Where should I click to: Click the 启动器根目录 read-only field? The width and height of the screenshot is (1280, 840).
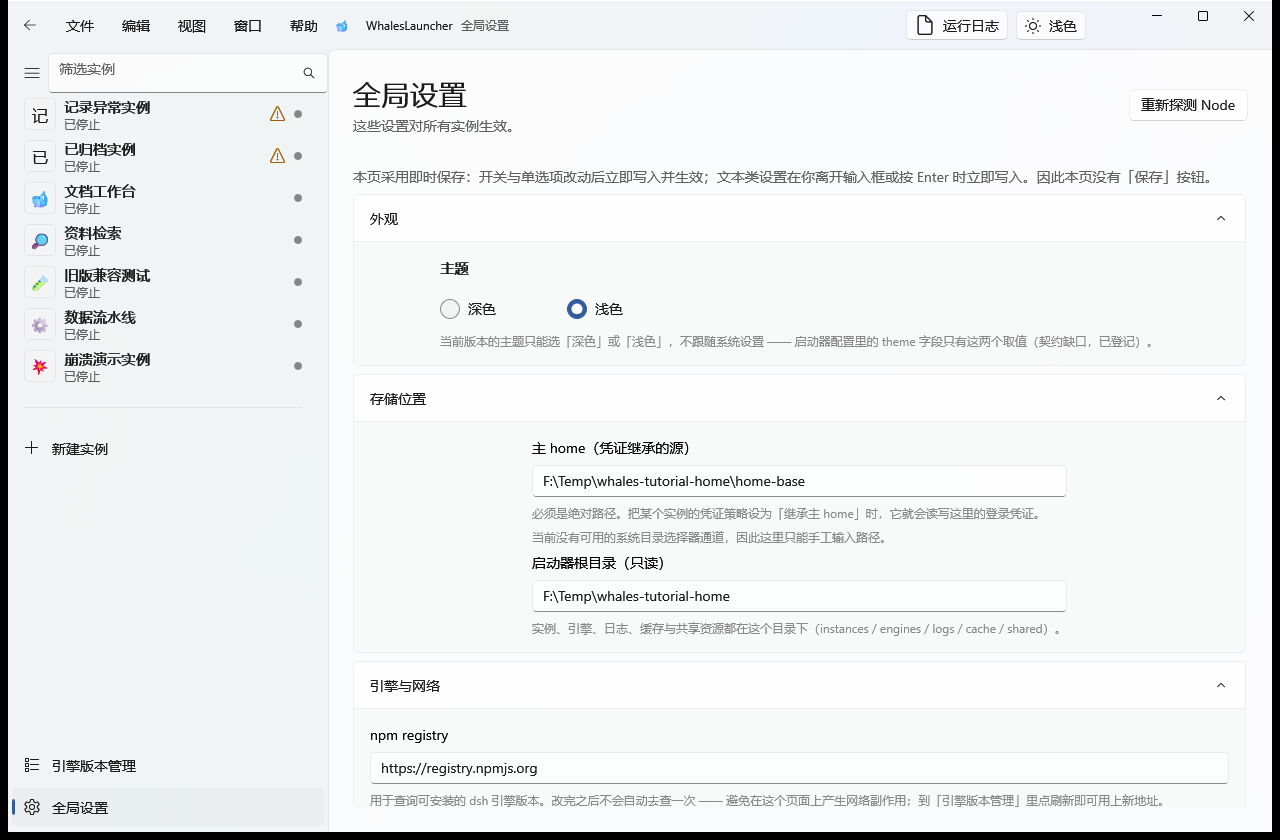point(799,596)
